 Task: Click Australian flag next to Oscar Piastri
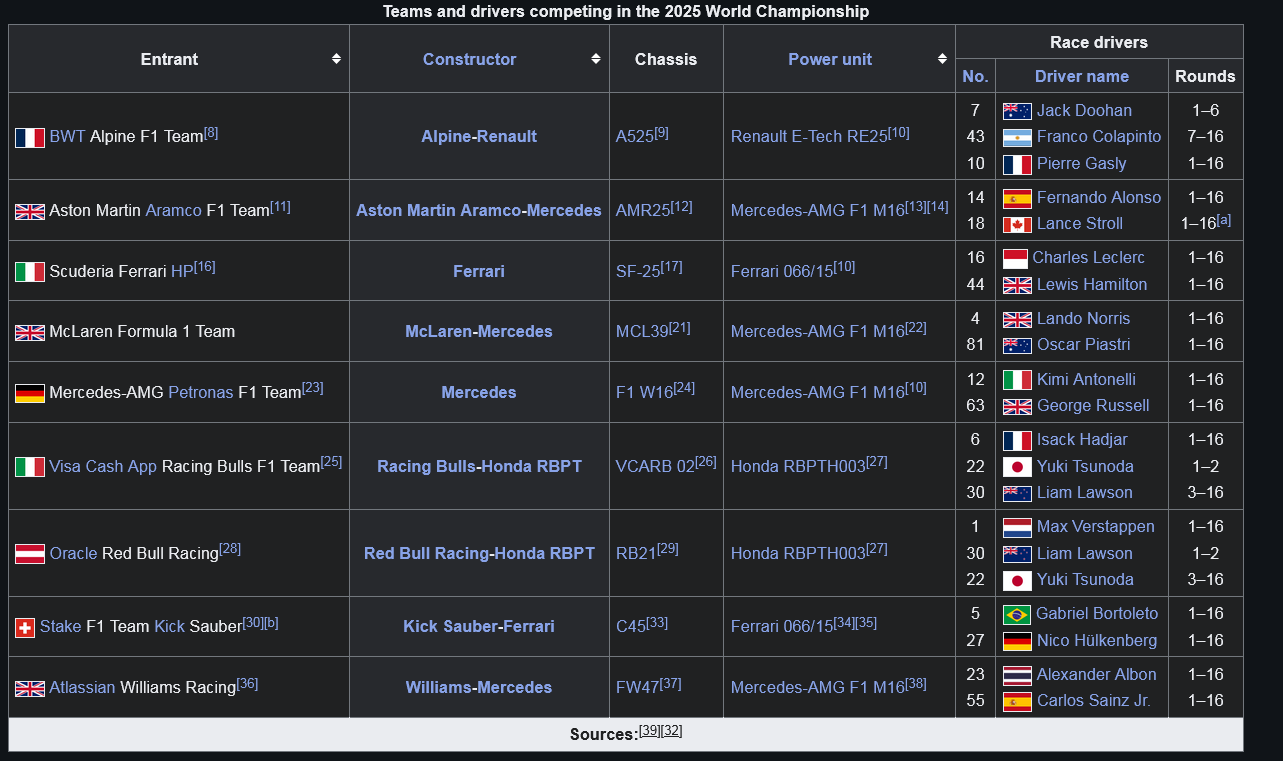(x=1017, y=345)
